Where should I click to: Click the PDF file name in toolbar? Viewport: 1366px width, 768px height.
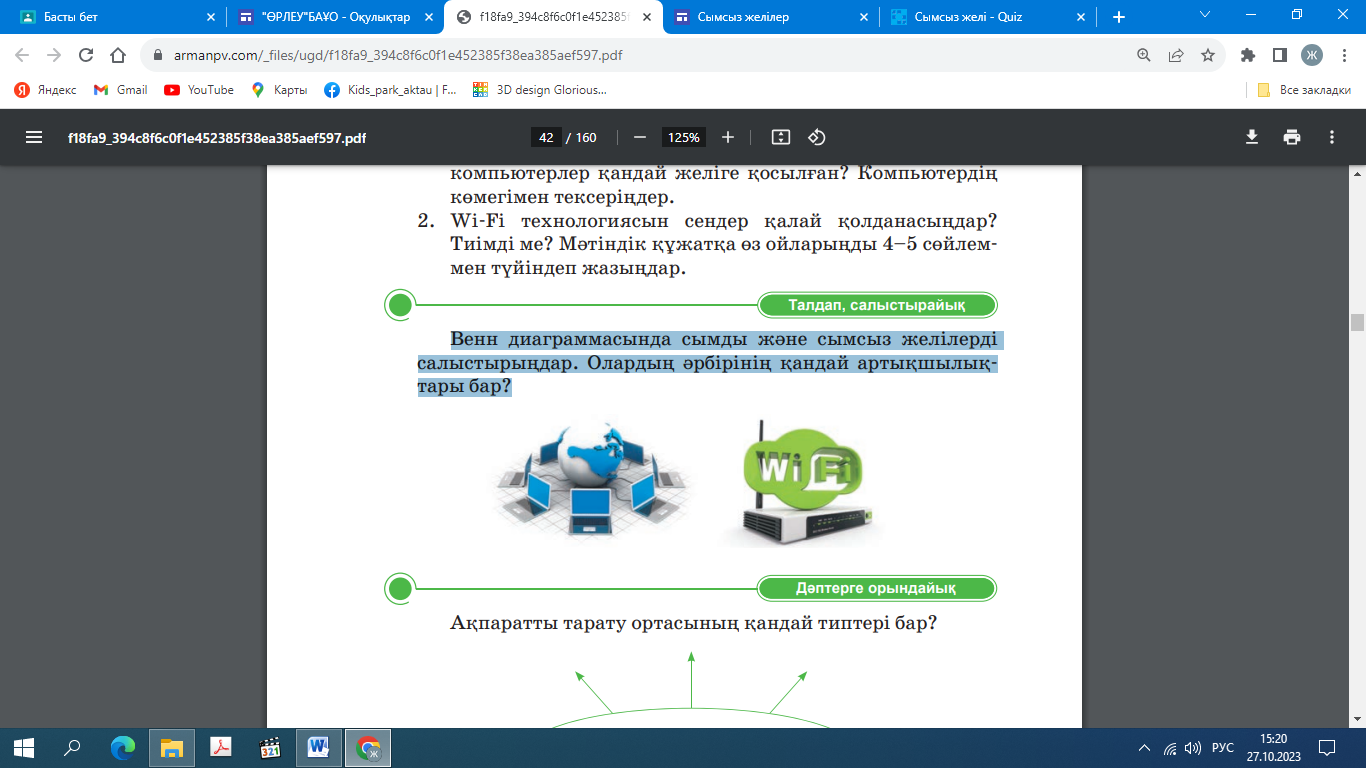pyautogui.click(x=216, y=138)
